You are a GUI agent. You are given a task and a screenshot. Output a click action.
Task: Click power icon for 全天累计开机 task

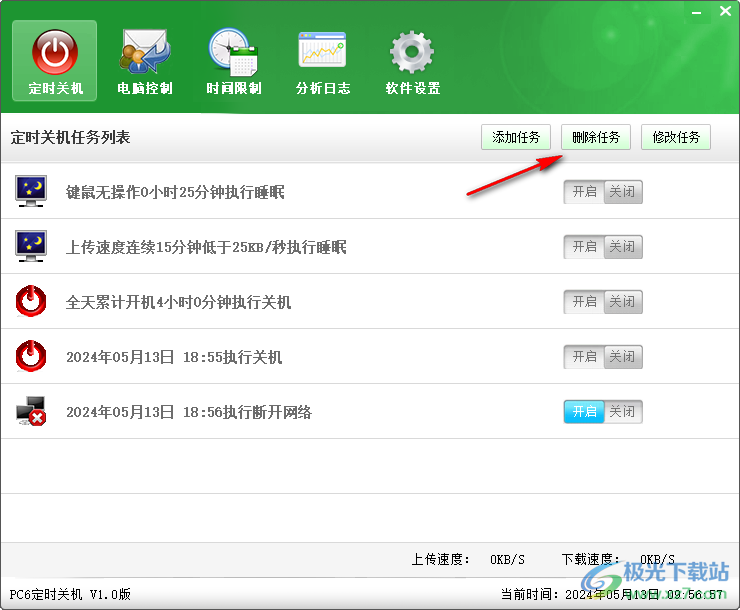click(x=31, y=301)
